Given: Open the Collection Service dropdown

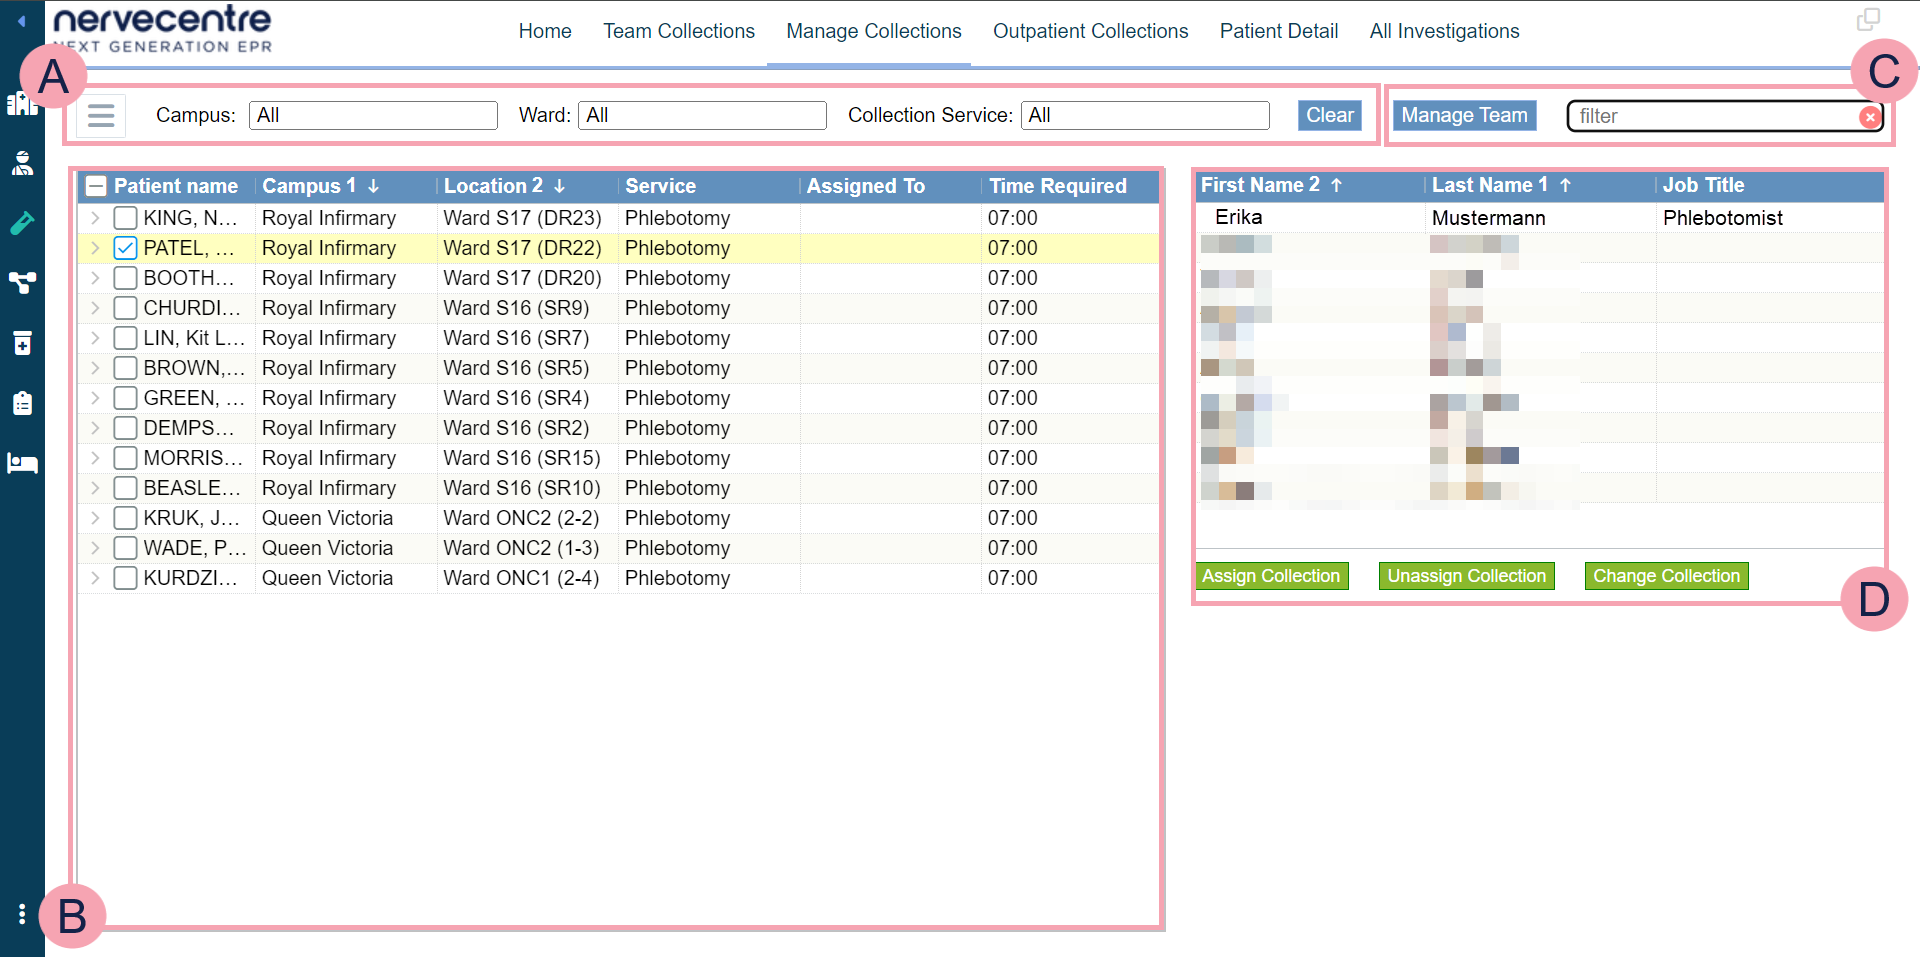Looking at the screenshot, I should click(1144, 116).
